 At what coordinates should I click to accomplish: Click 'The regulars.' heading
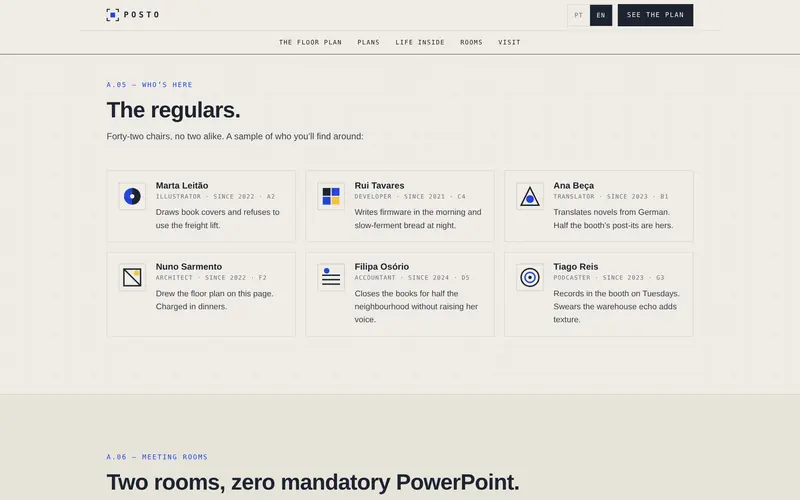[x=173, y=110]
